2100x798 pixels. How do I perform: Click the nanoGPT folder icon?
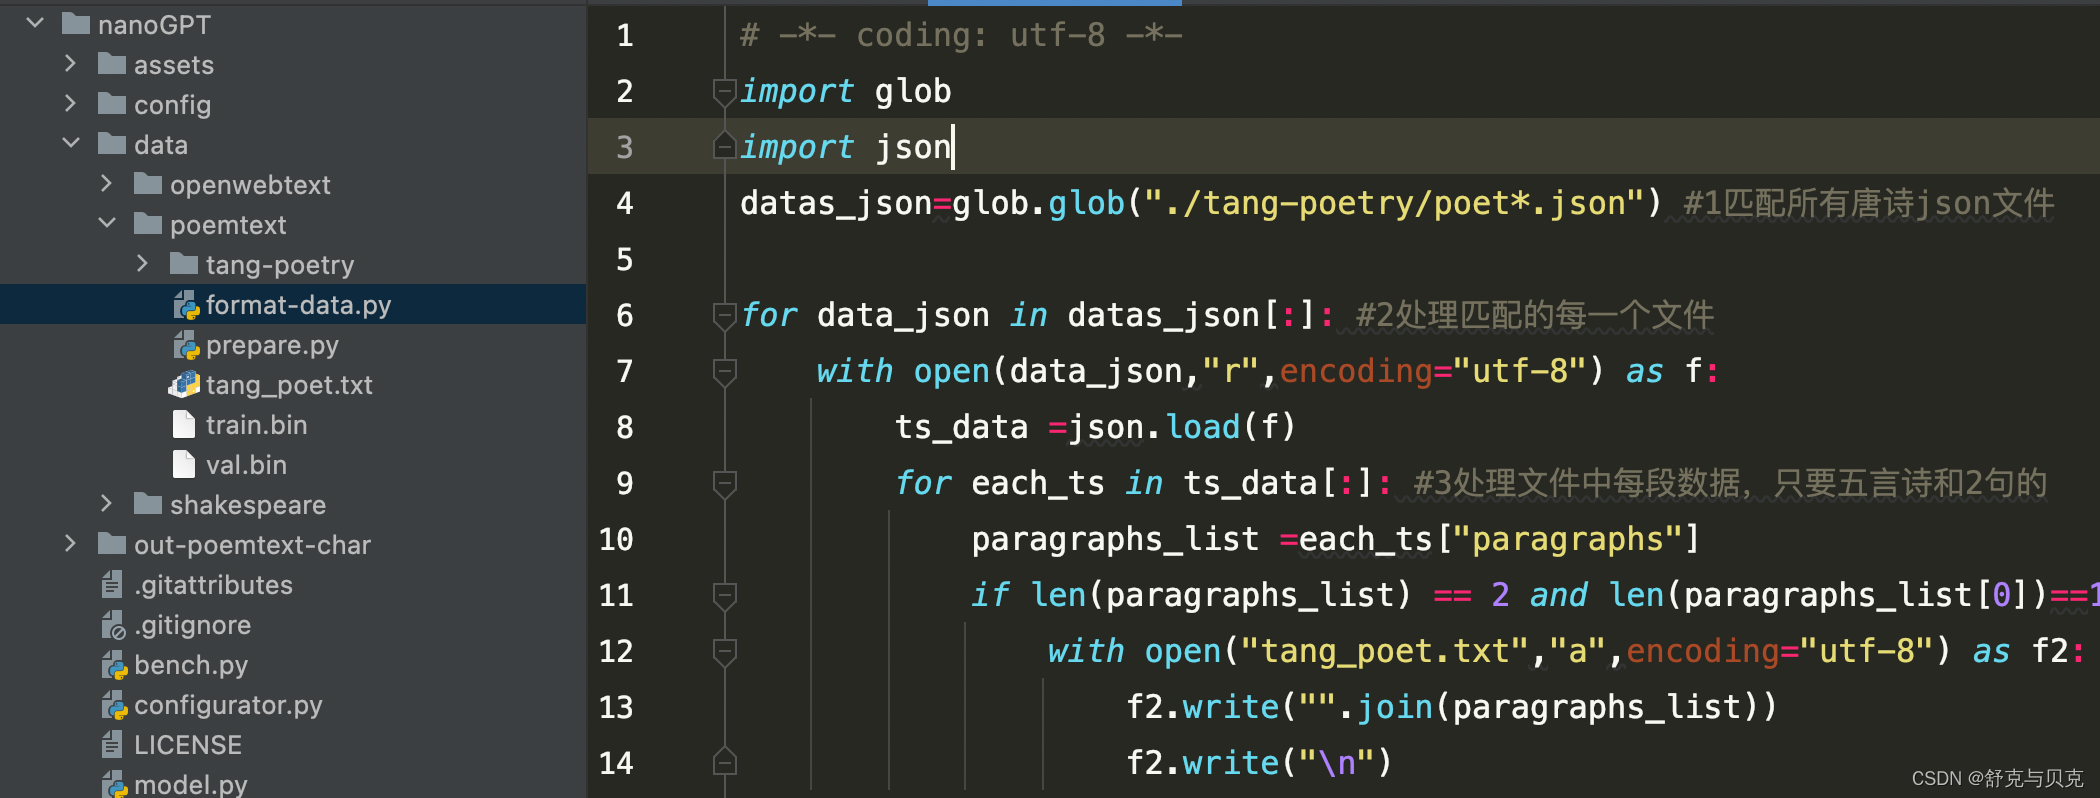[76, 24]
